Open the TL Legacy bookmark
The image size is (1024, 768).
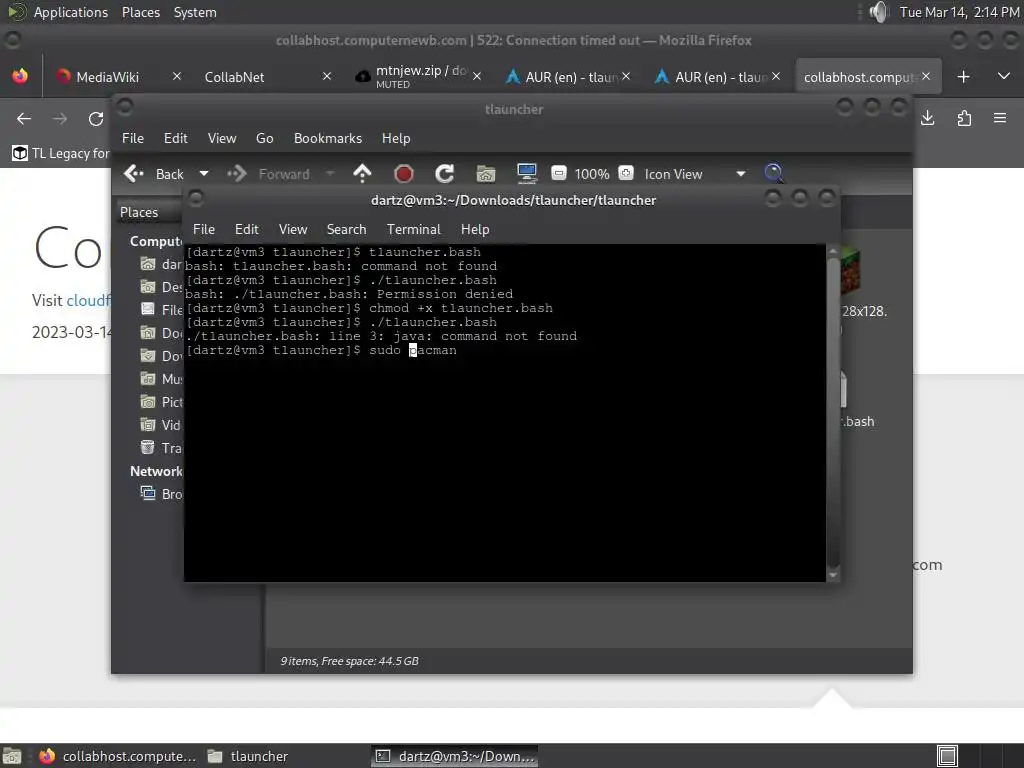click(x=61, y=153)
